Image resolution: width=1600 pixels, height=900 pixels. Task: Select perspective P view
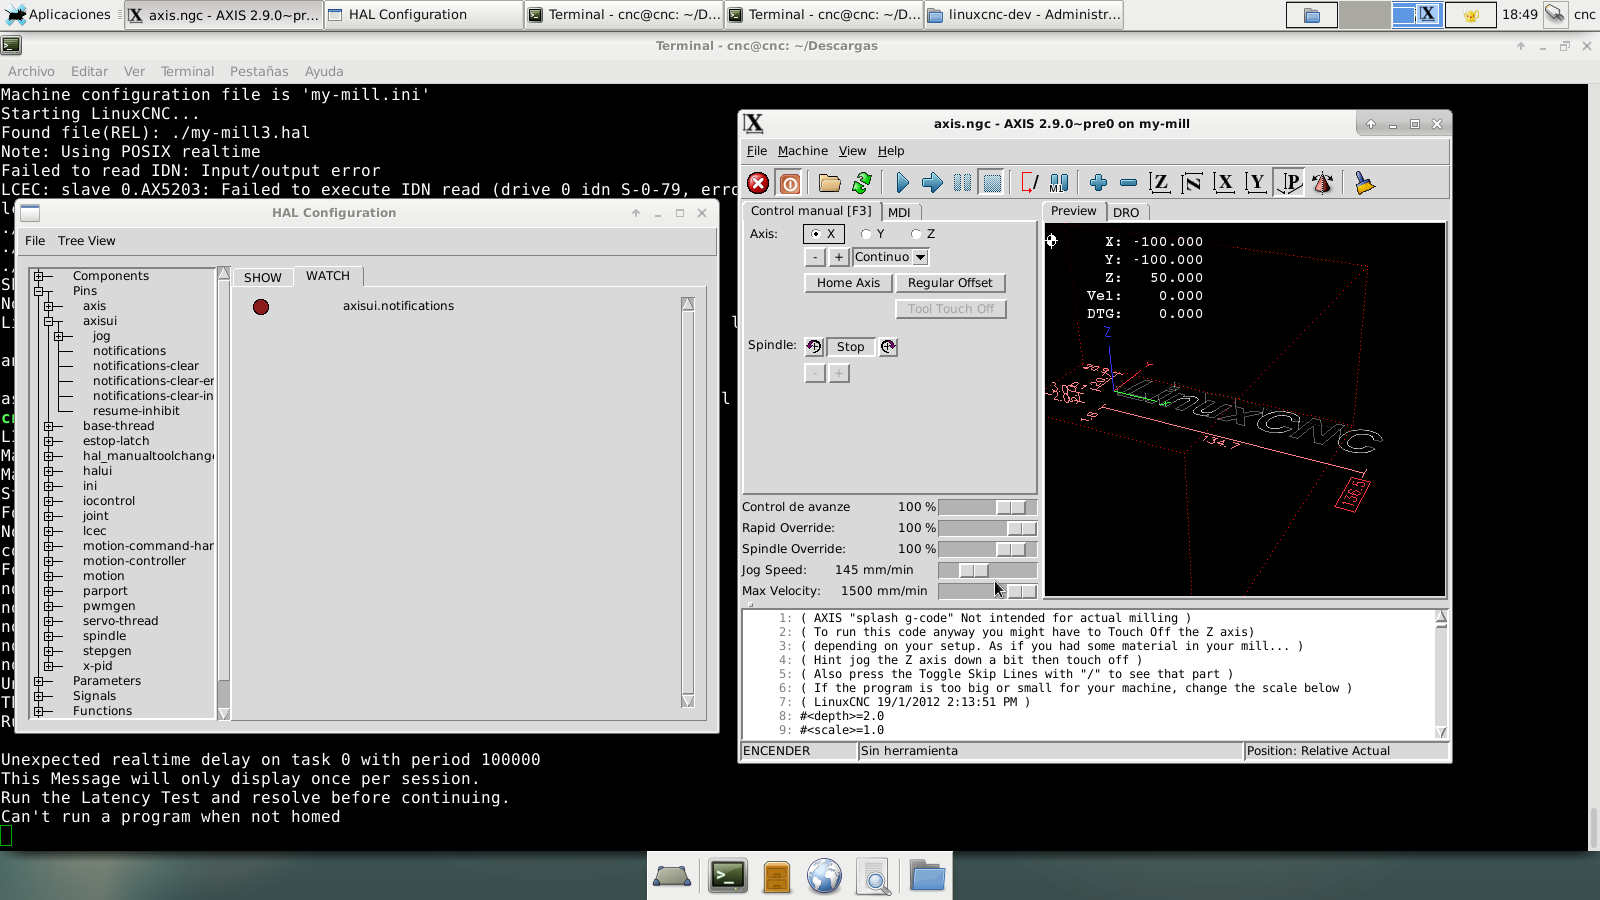(1290, 183)
